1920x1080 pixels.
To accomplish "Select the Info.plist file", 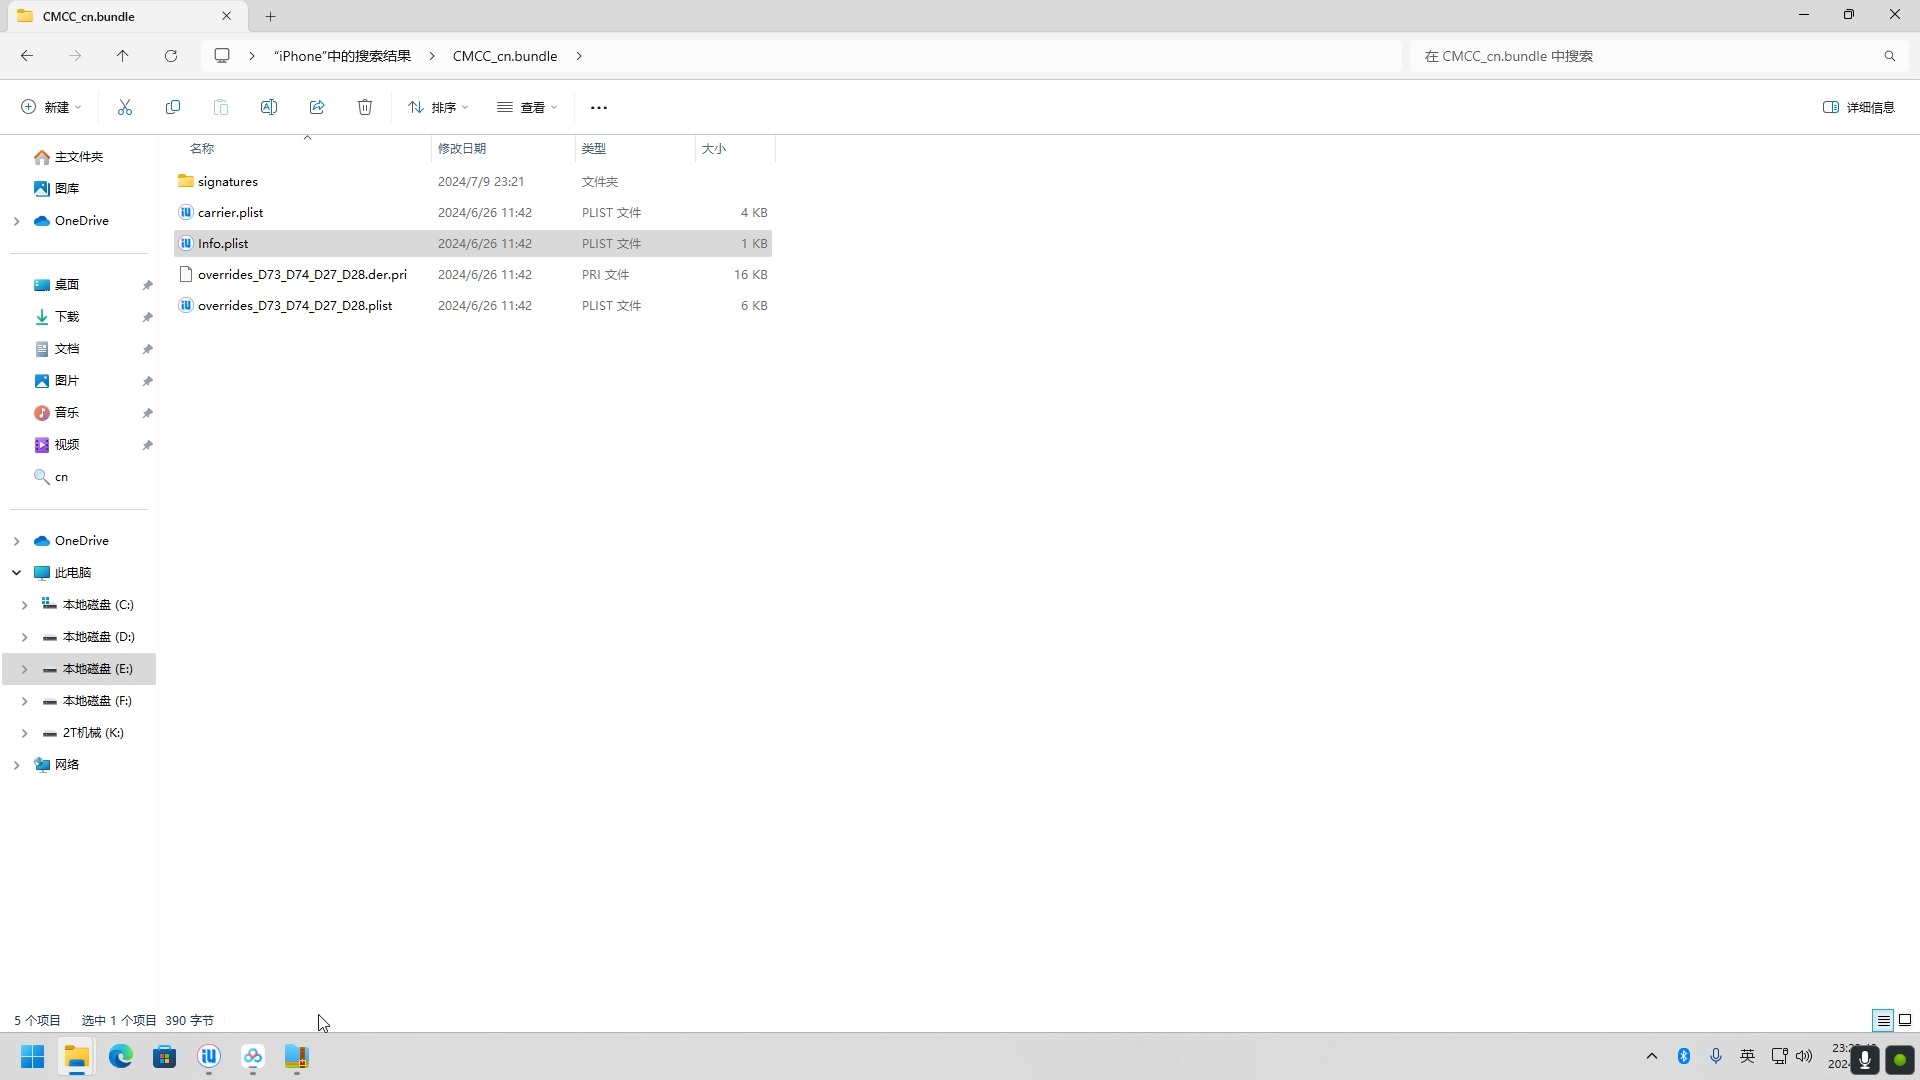I will (473, 243).
